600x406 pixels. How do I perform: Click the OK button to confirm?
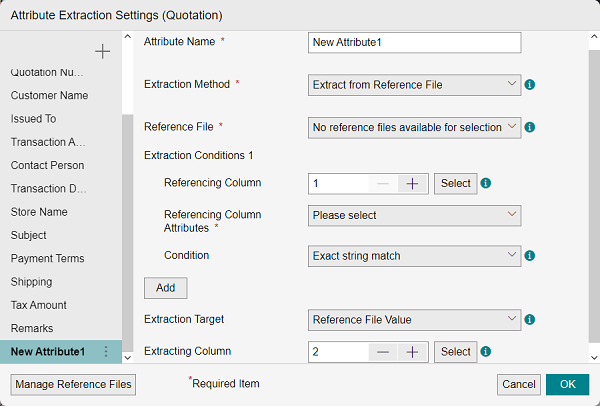coord(567,385)
